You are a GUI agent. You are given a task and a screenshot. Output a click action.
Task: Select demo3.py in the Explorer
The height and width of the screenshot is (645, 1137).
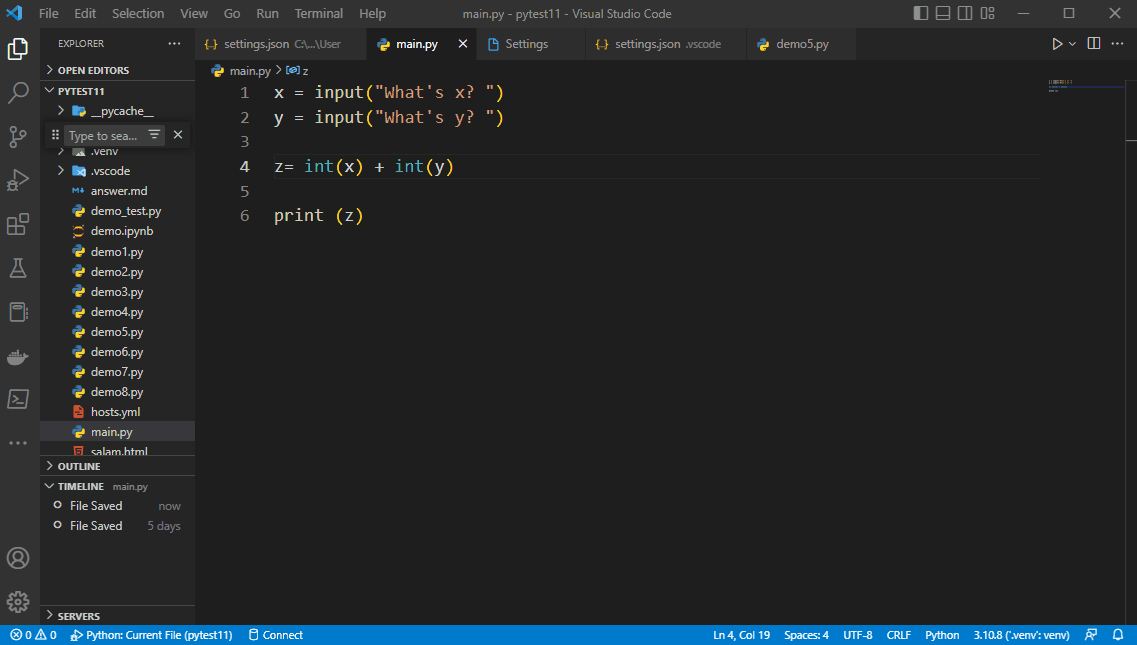115,291
